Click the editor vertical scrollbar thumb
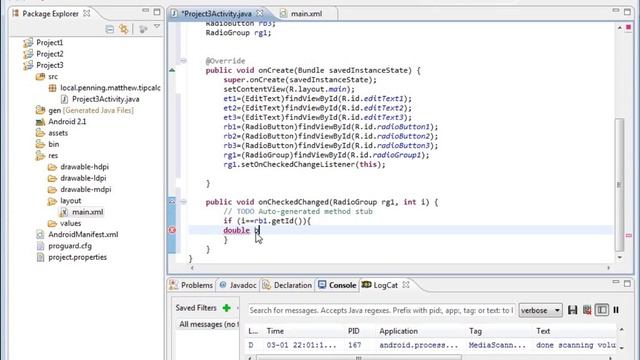This screenshot has height=360, width=640. click(619, 184)
